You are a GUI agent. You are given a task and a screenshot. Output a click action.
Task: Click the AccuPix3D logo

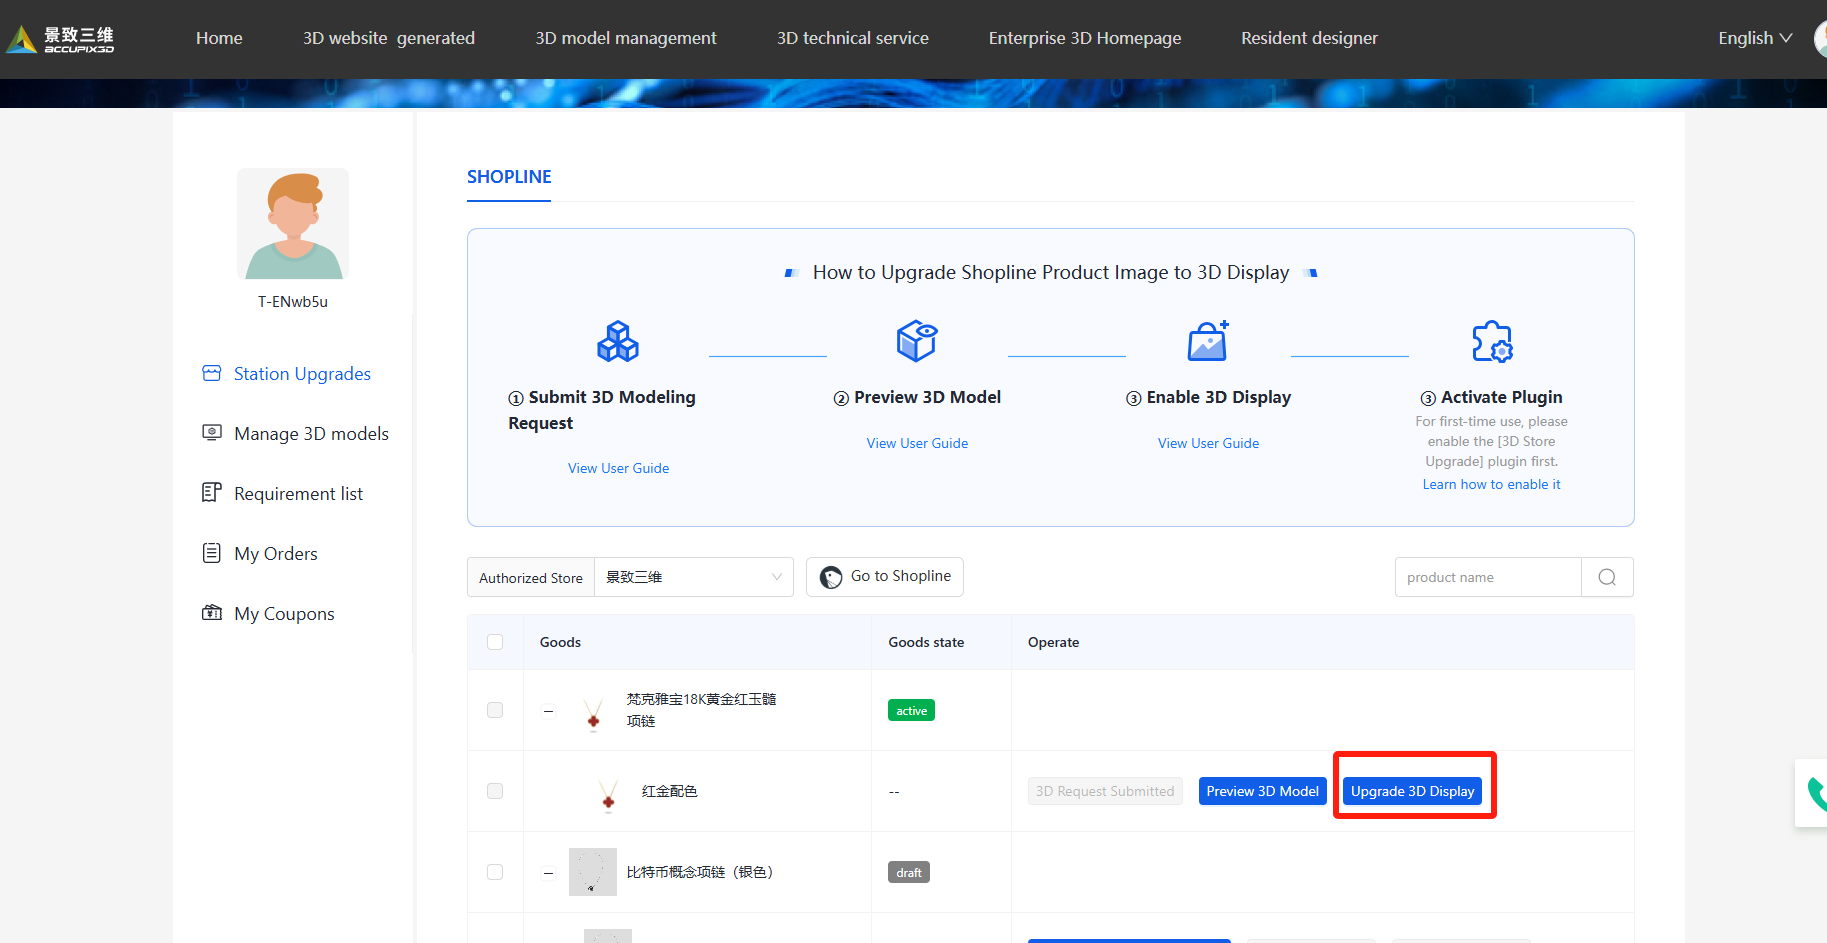tap(60, 39)
